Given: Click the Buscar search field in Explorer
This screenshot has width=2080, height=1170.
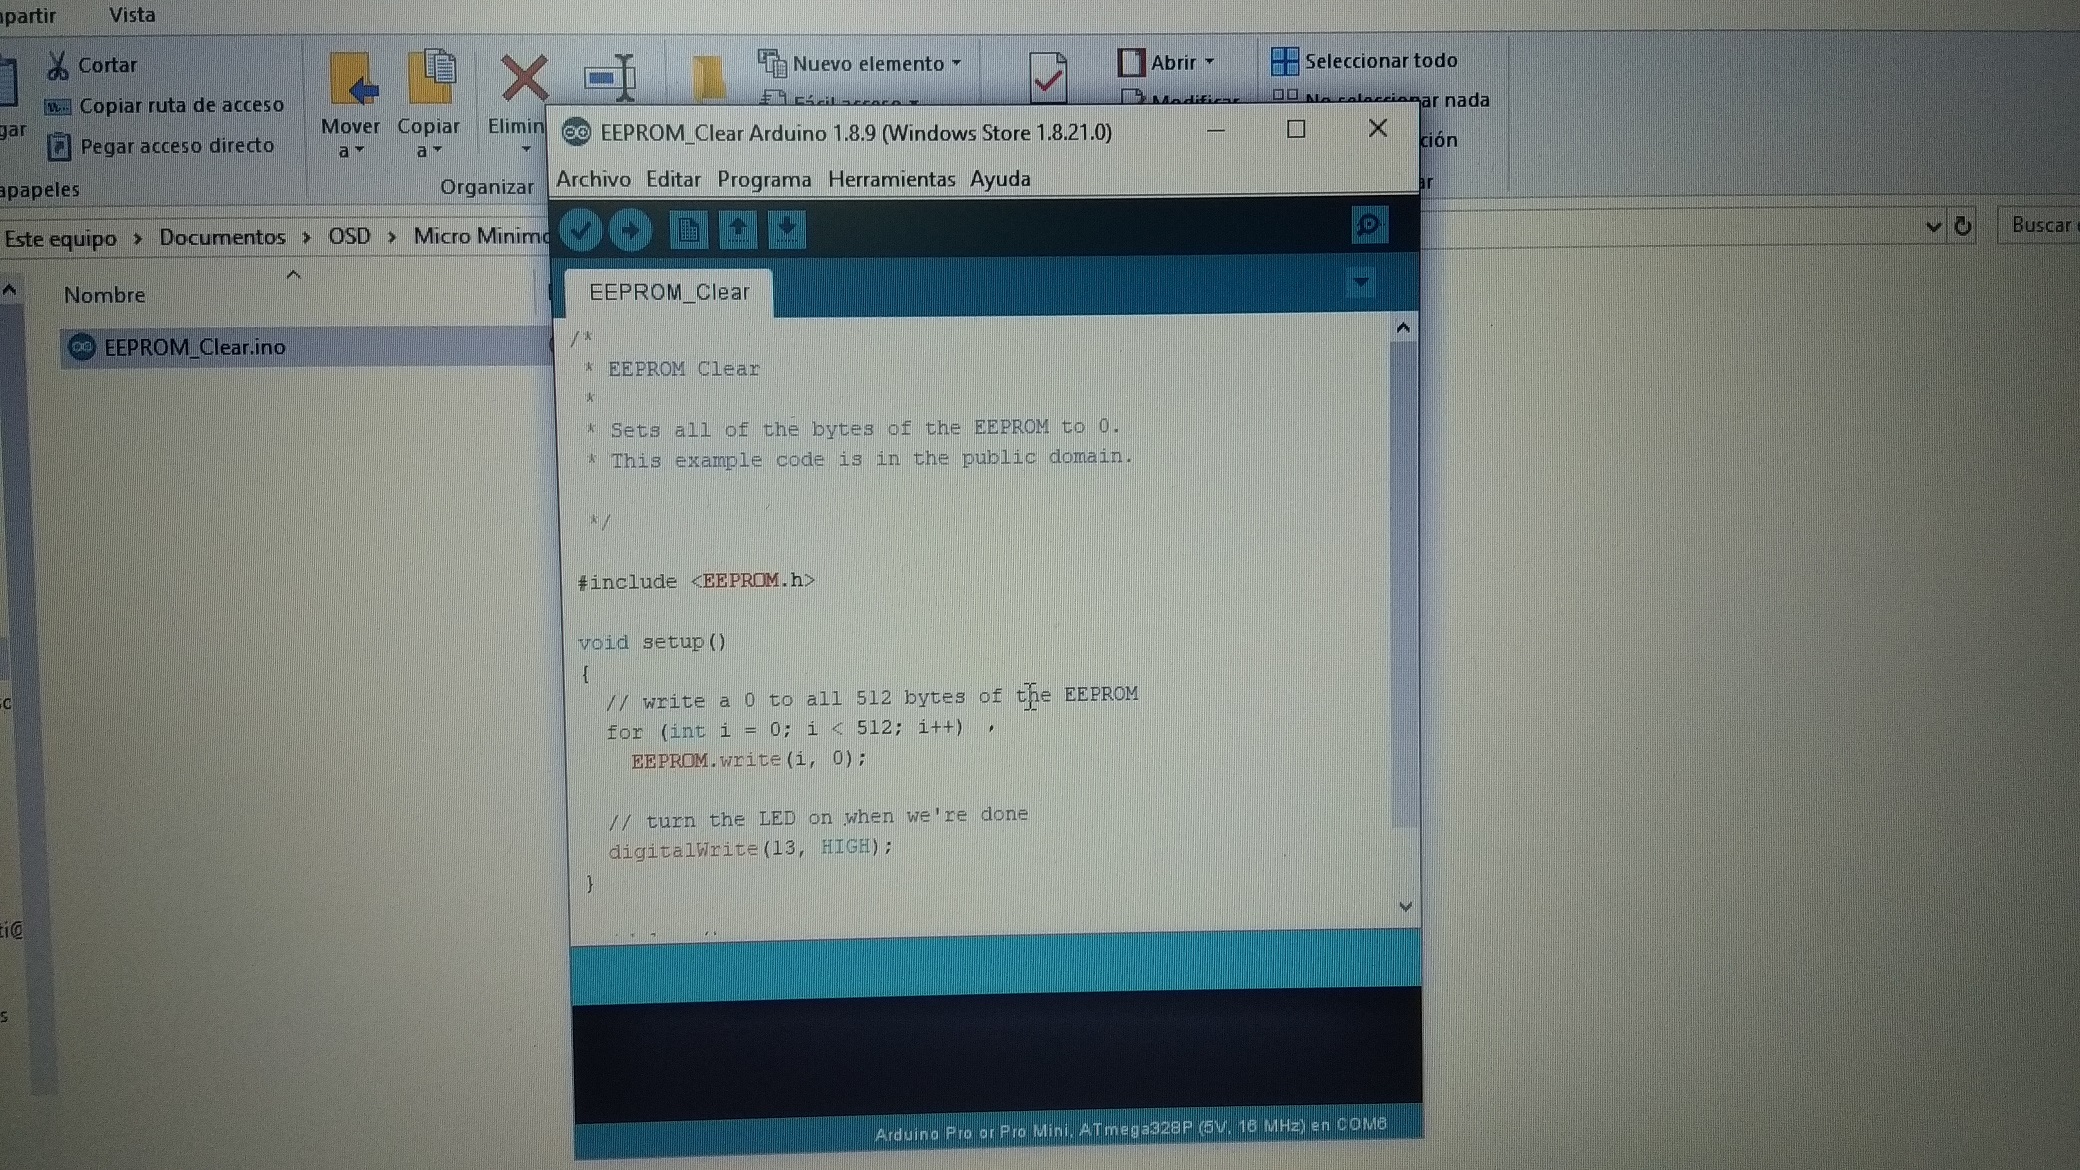Looking at the screenshot, I should tap(2039, 226).
